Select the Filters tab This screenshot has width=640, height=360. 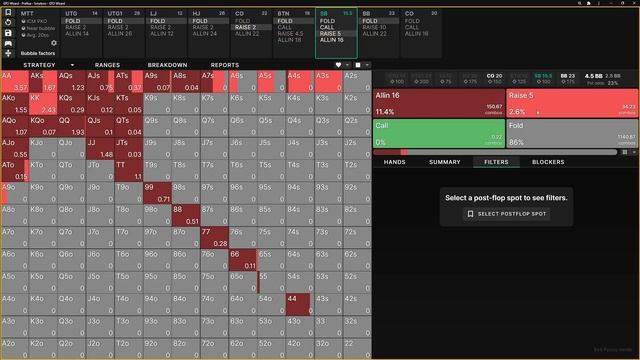496,162
